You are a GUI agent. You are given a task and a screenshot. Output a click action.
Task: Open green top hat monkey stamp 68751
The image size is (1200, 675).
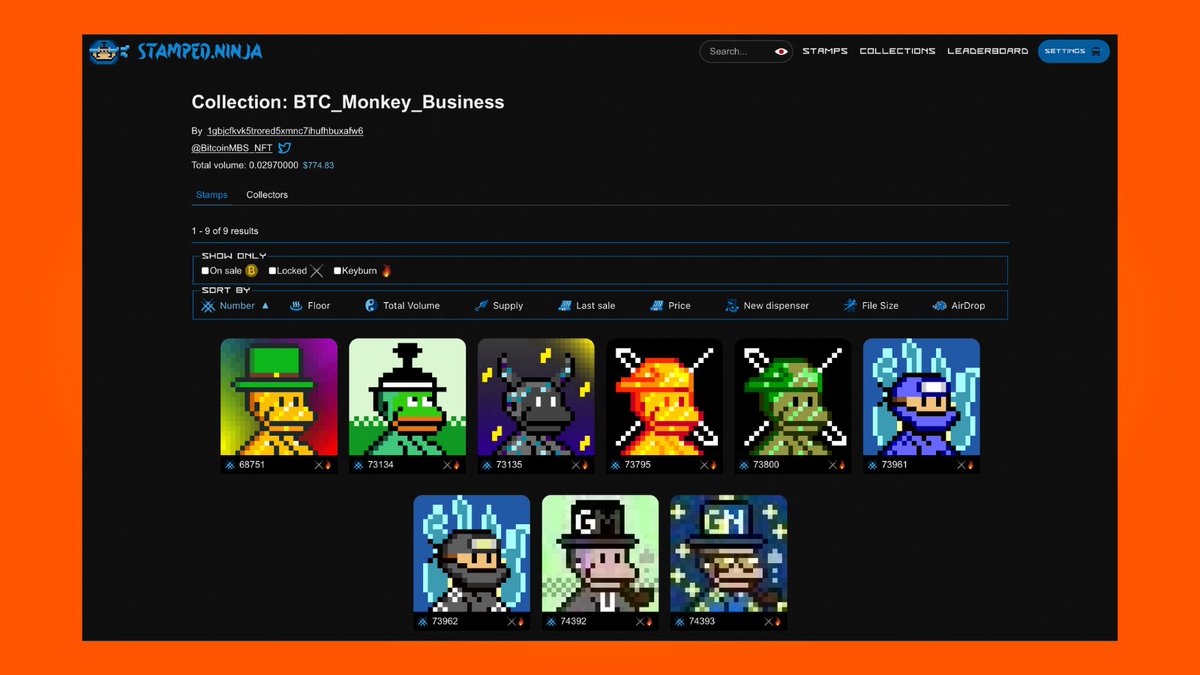point(279,397)
